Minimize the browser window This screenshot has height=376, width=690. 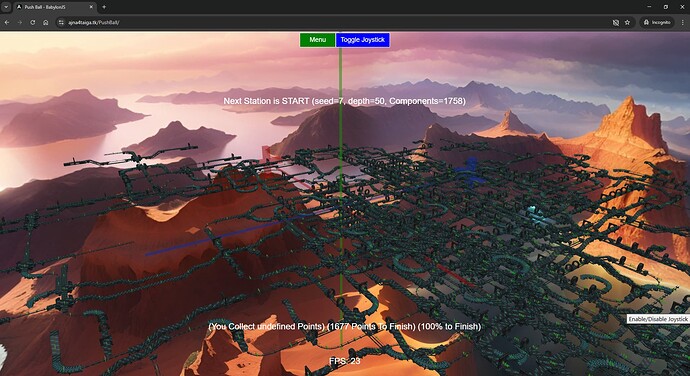click(649, 7)
